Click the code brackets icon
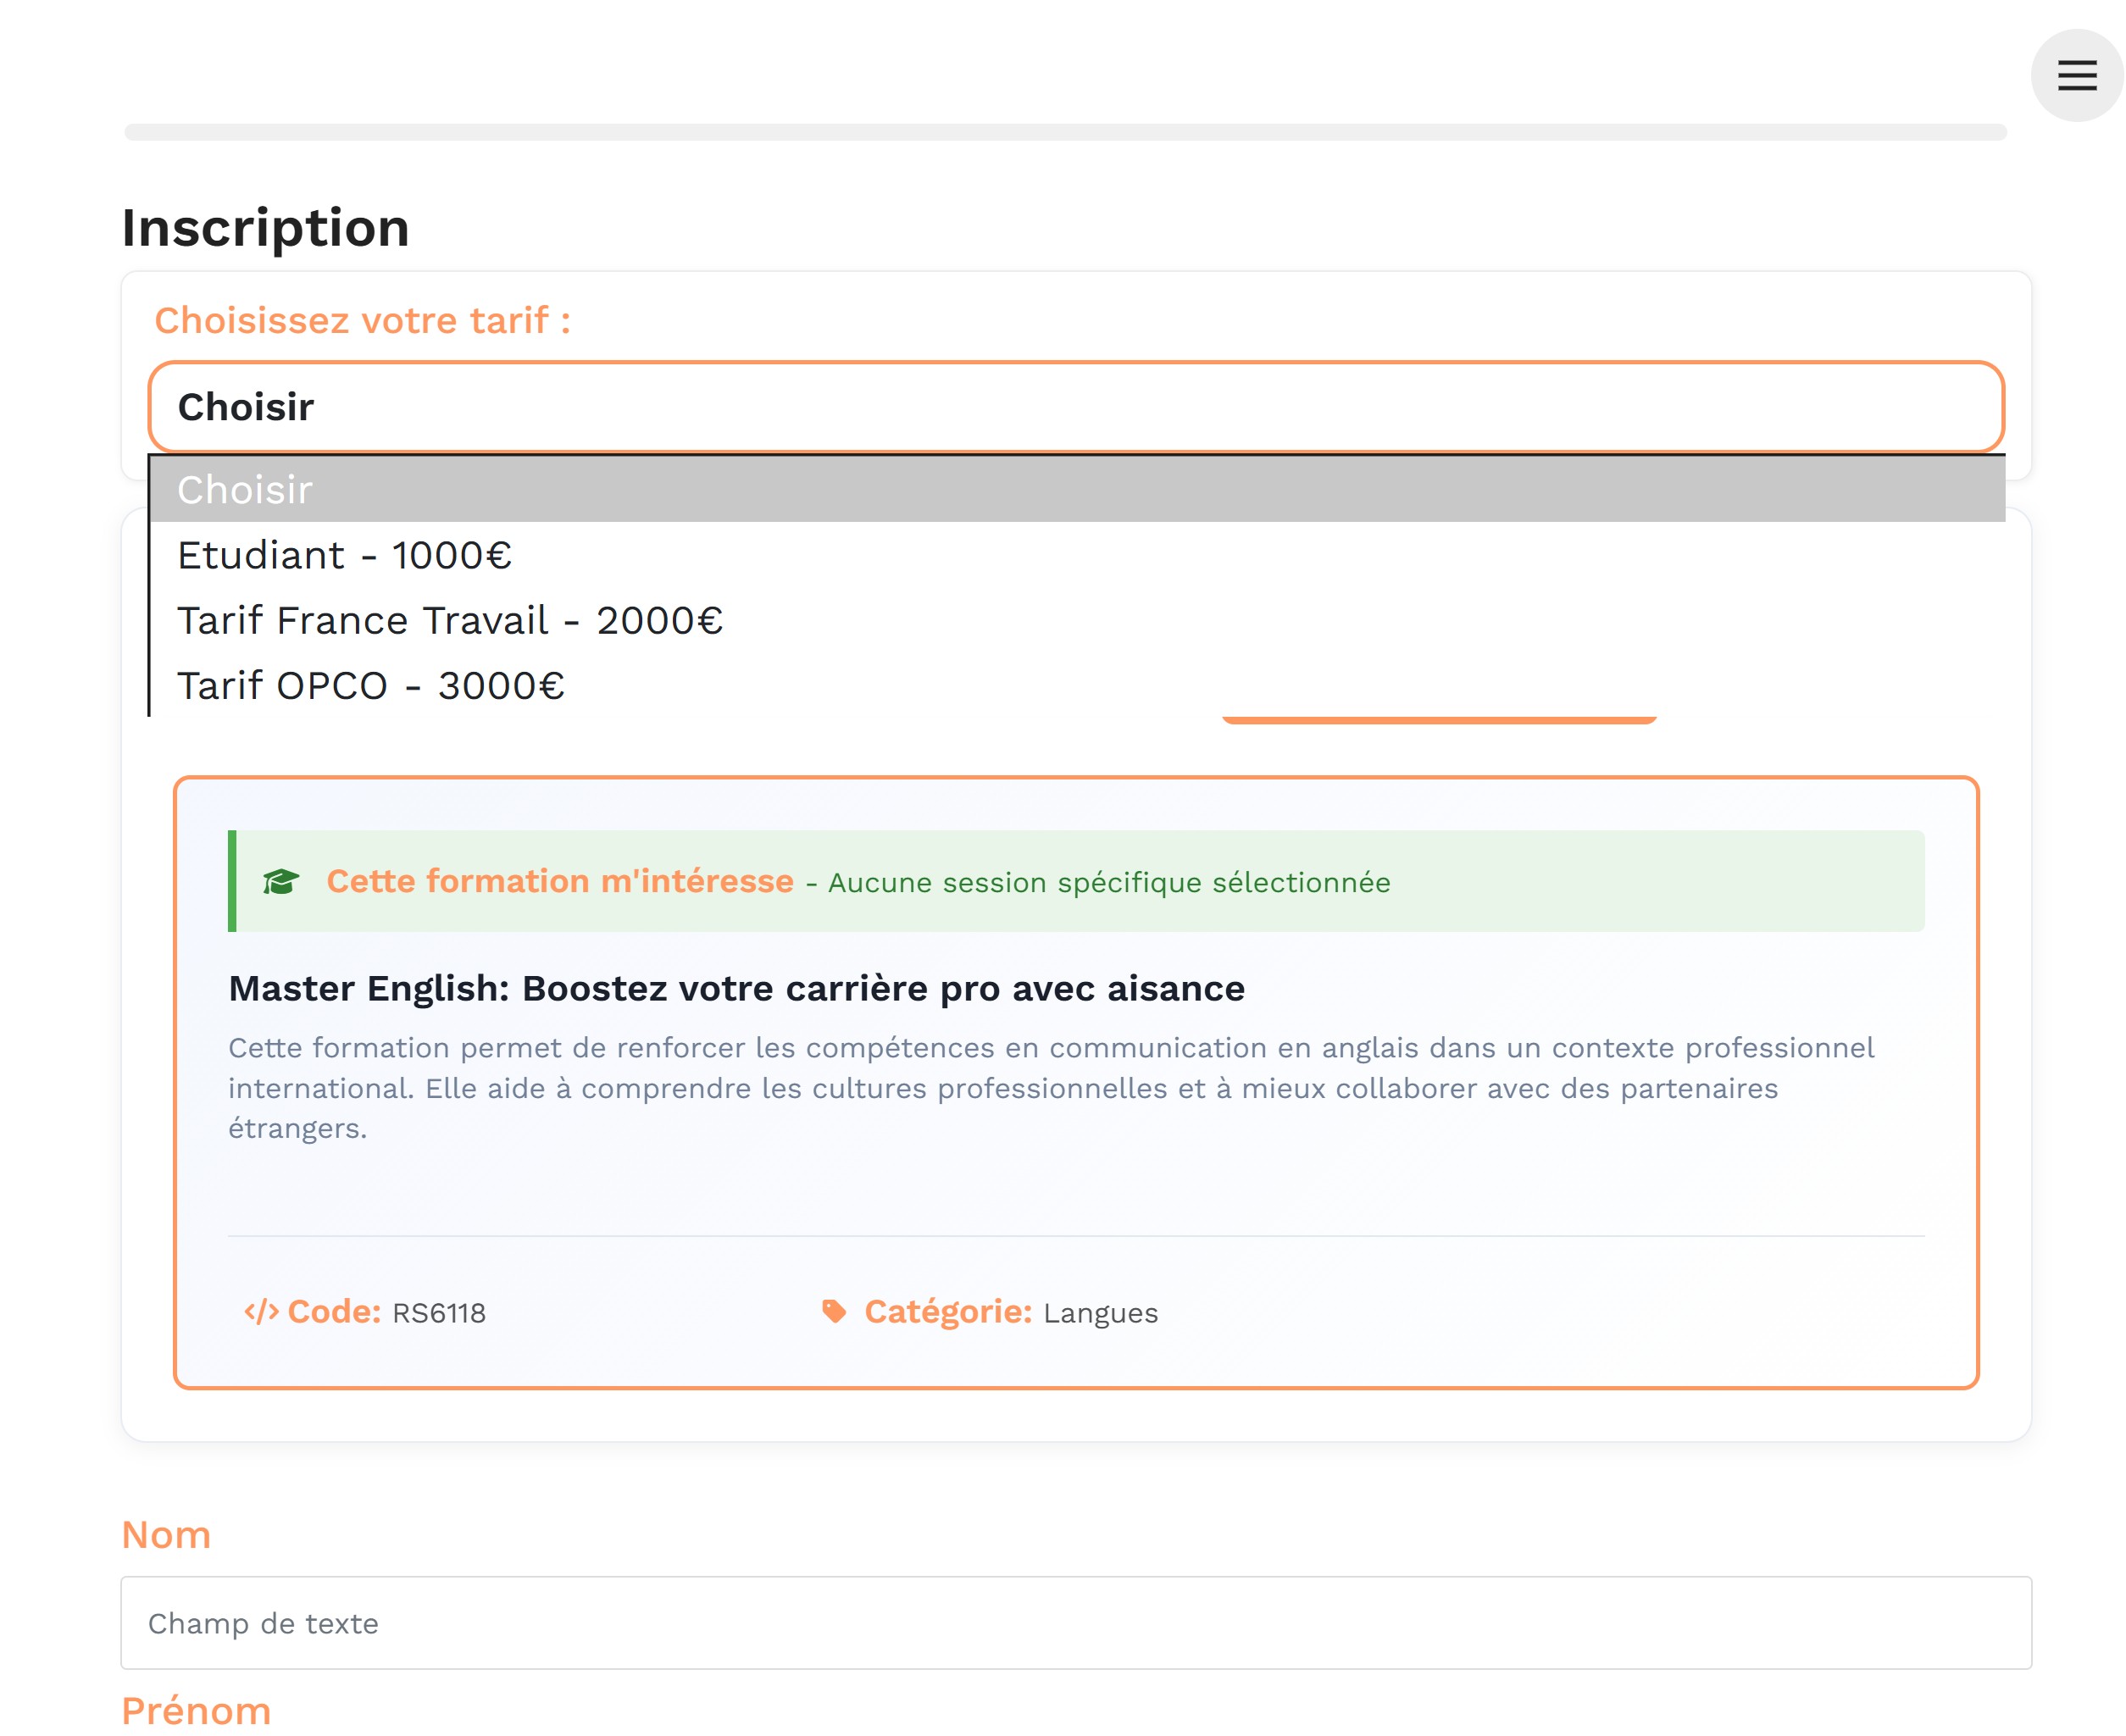 pos(261,1311)
